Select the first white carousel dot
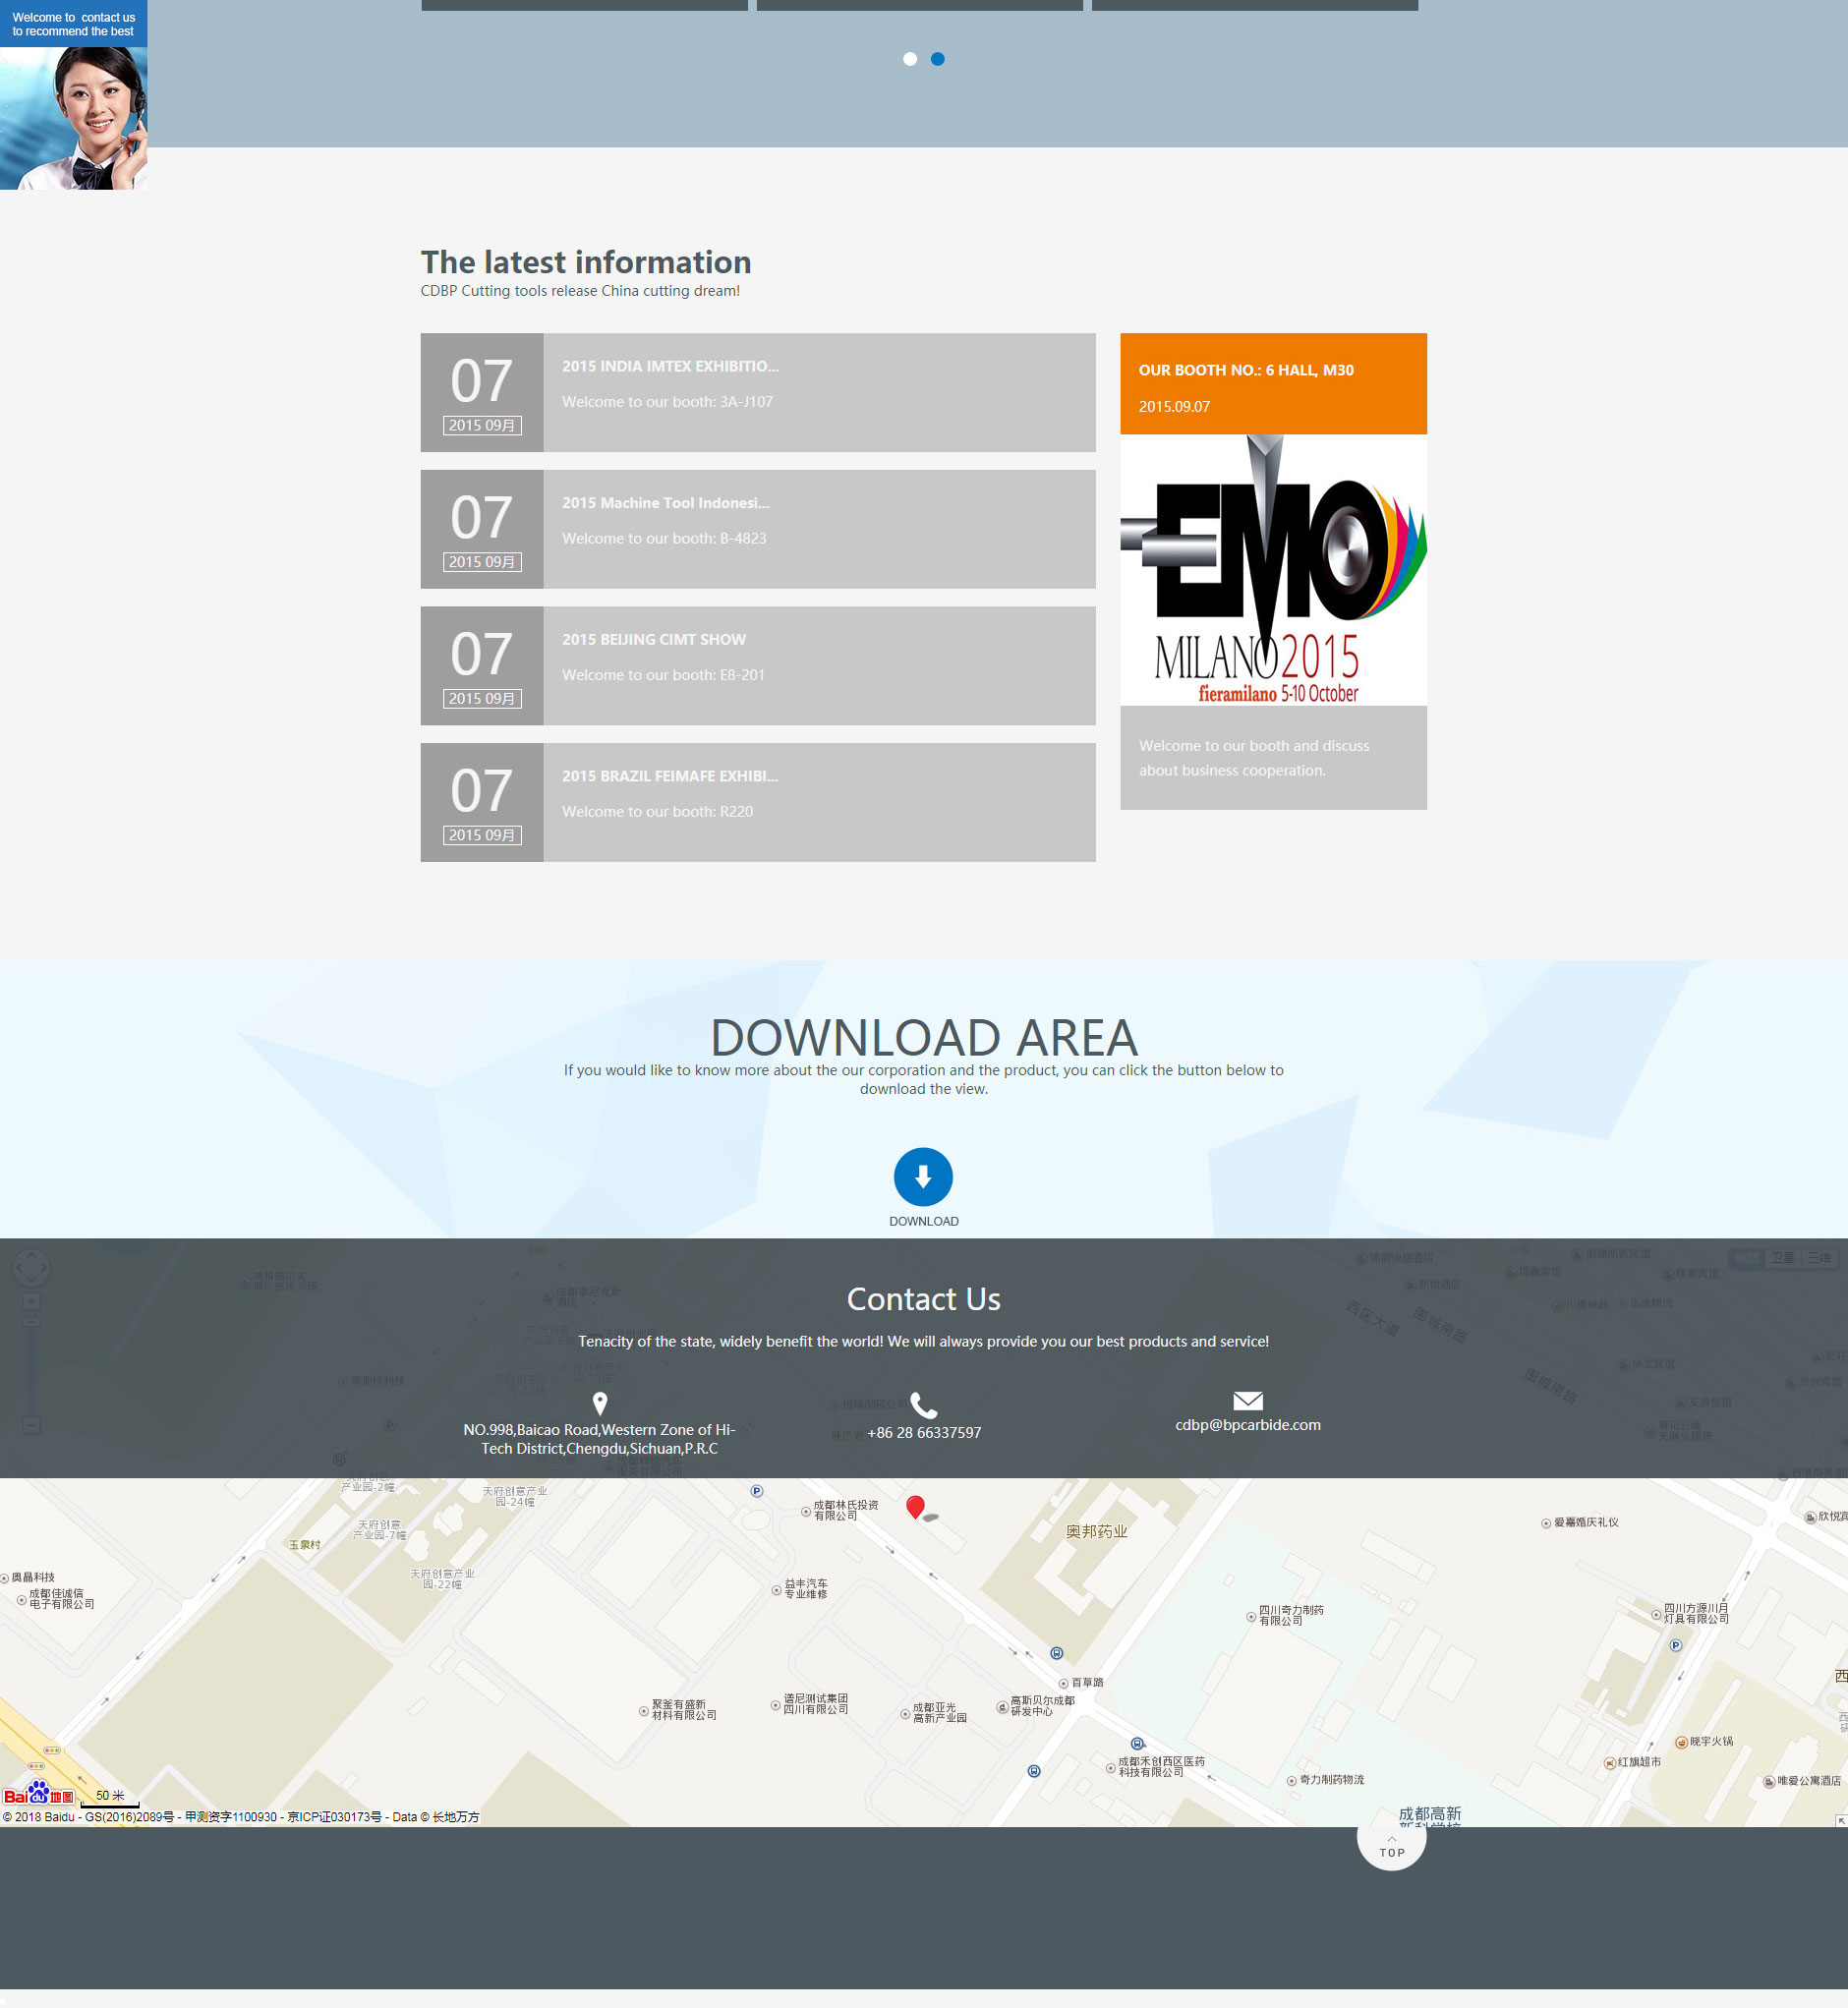 [x=910, y=59]
